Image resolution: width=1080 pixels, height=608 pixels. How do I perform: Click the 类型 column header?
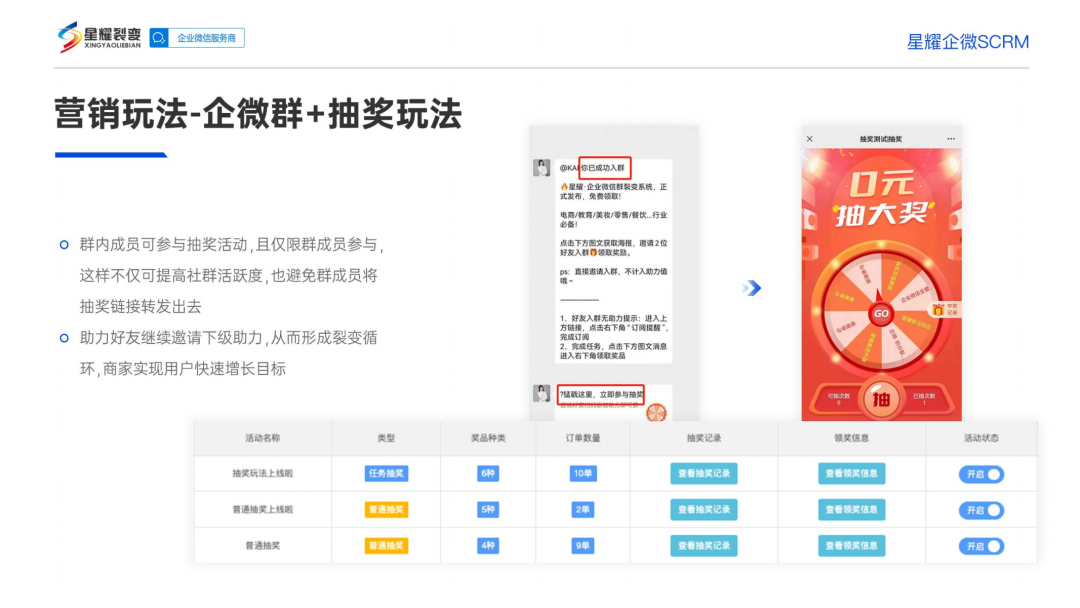click(x=386, y=438)
